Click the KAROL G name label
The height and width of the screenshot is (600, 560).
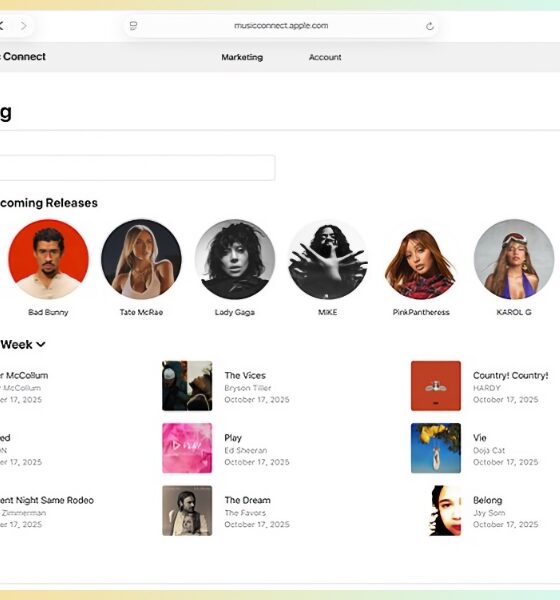pyautogui.click(x=514, y=312)
